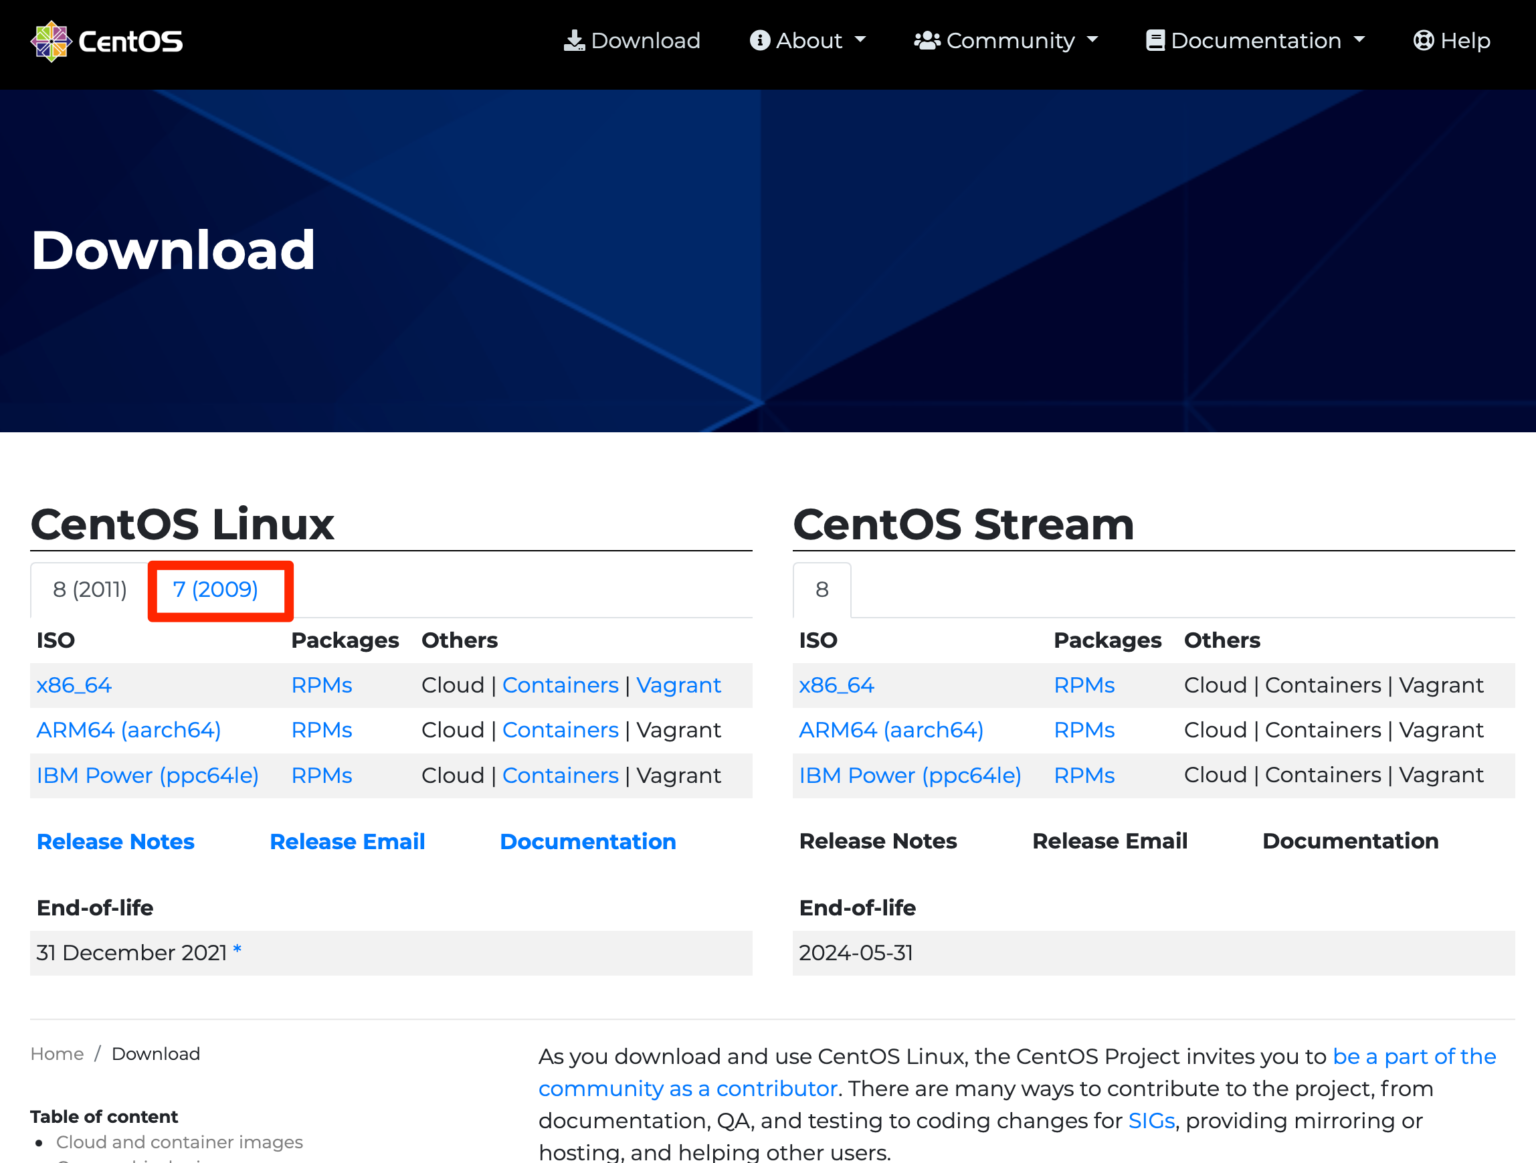Click the CentOS Stream 2024-05-31 end-of-life date
Image resolution: width=1536 pixels, height=1163 pixels.
click(856, 953)
